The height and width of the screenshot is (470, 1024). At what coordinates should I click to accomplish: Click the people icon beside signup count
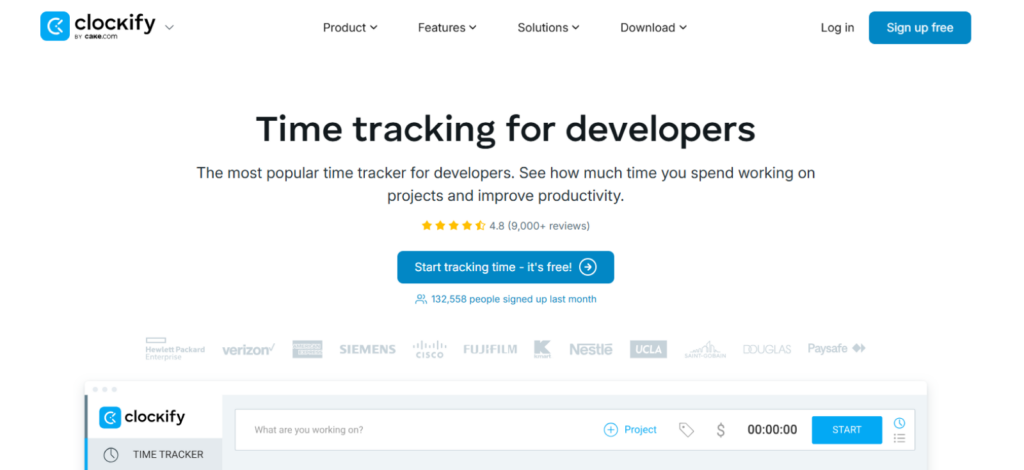tap(421, 299)
